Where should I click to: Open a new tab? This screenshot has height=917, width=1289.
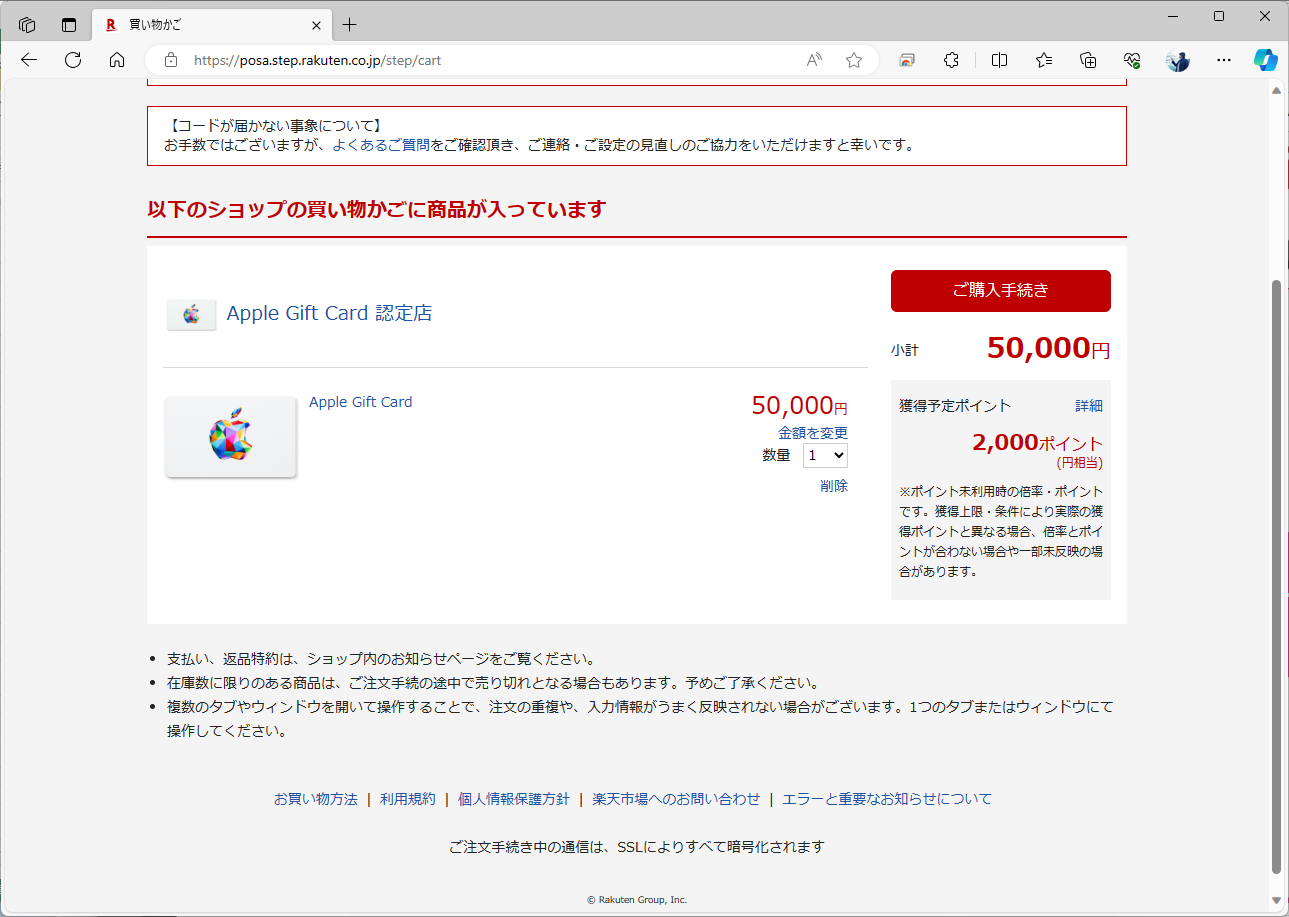pos(349,24)
